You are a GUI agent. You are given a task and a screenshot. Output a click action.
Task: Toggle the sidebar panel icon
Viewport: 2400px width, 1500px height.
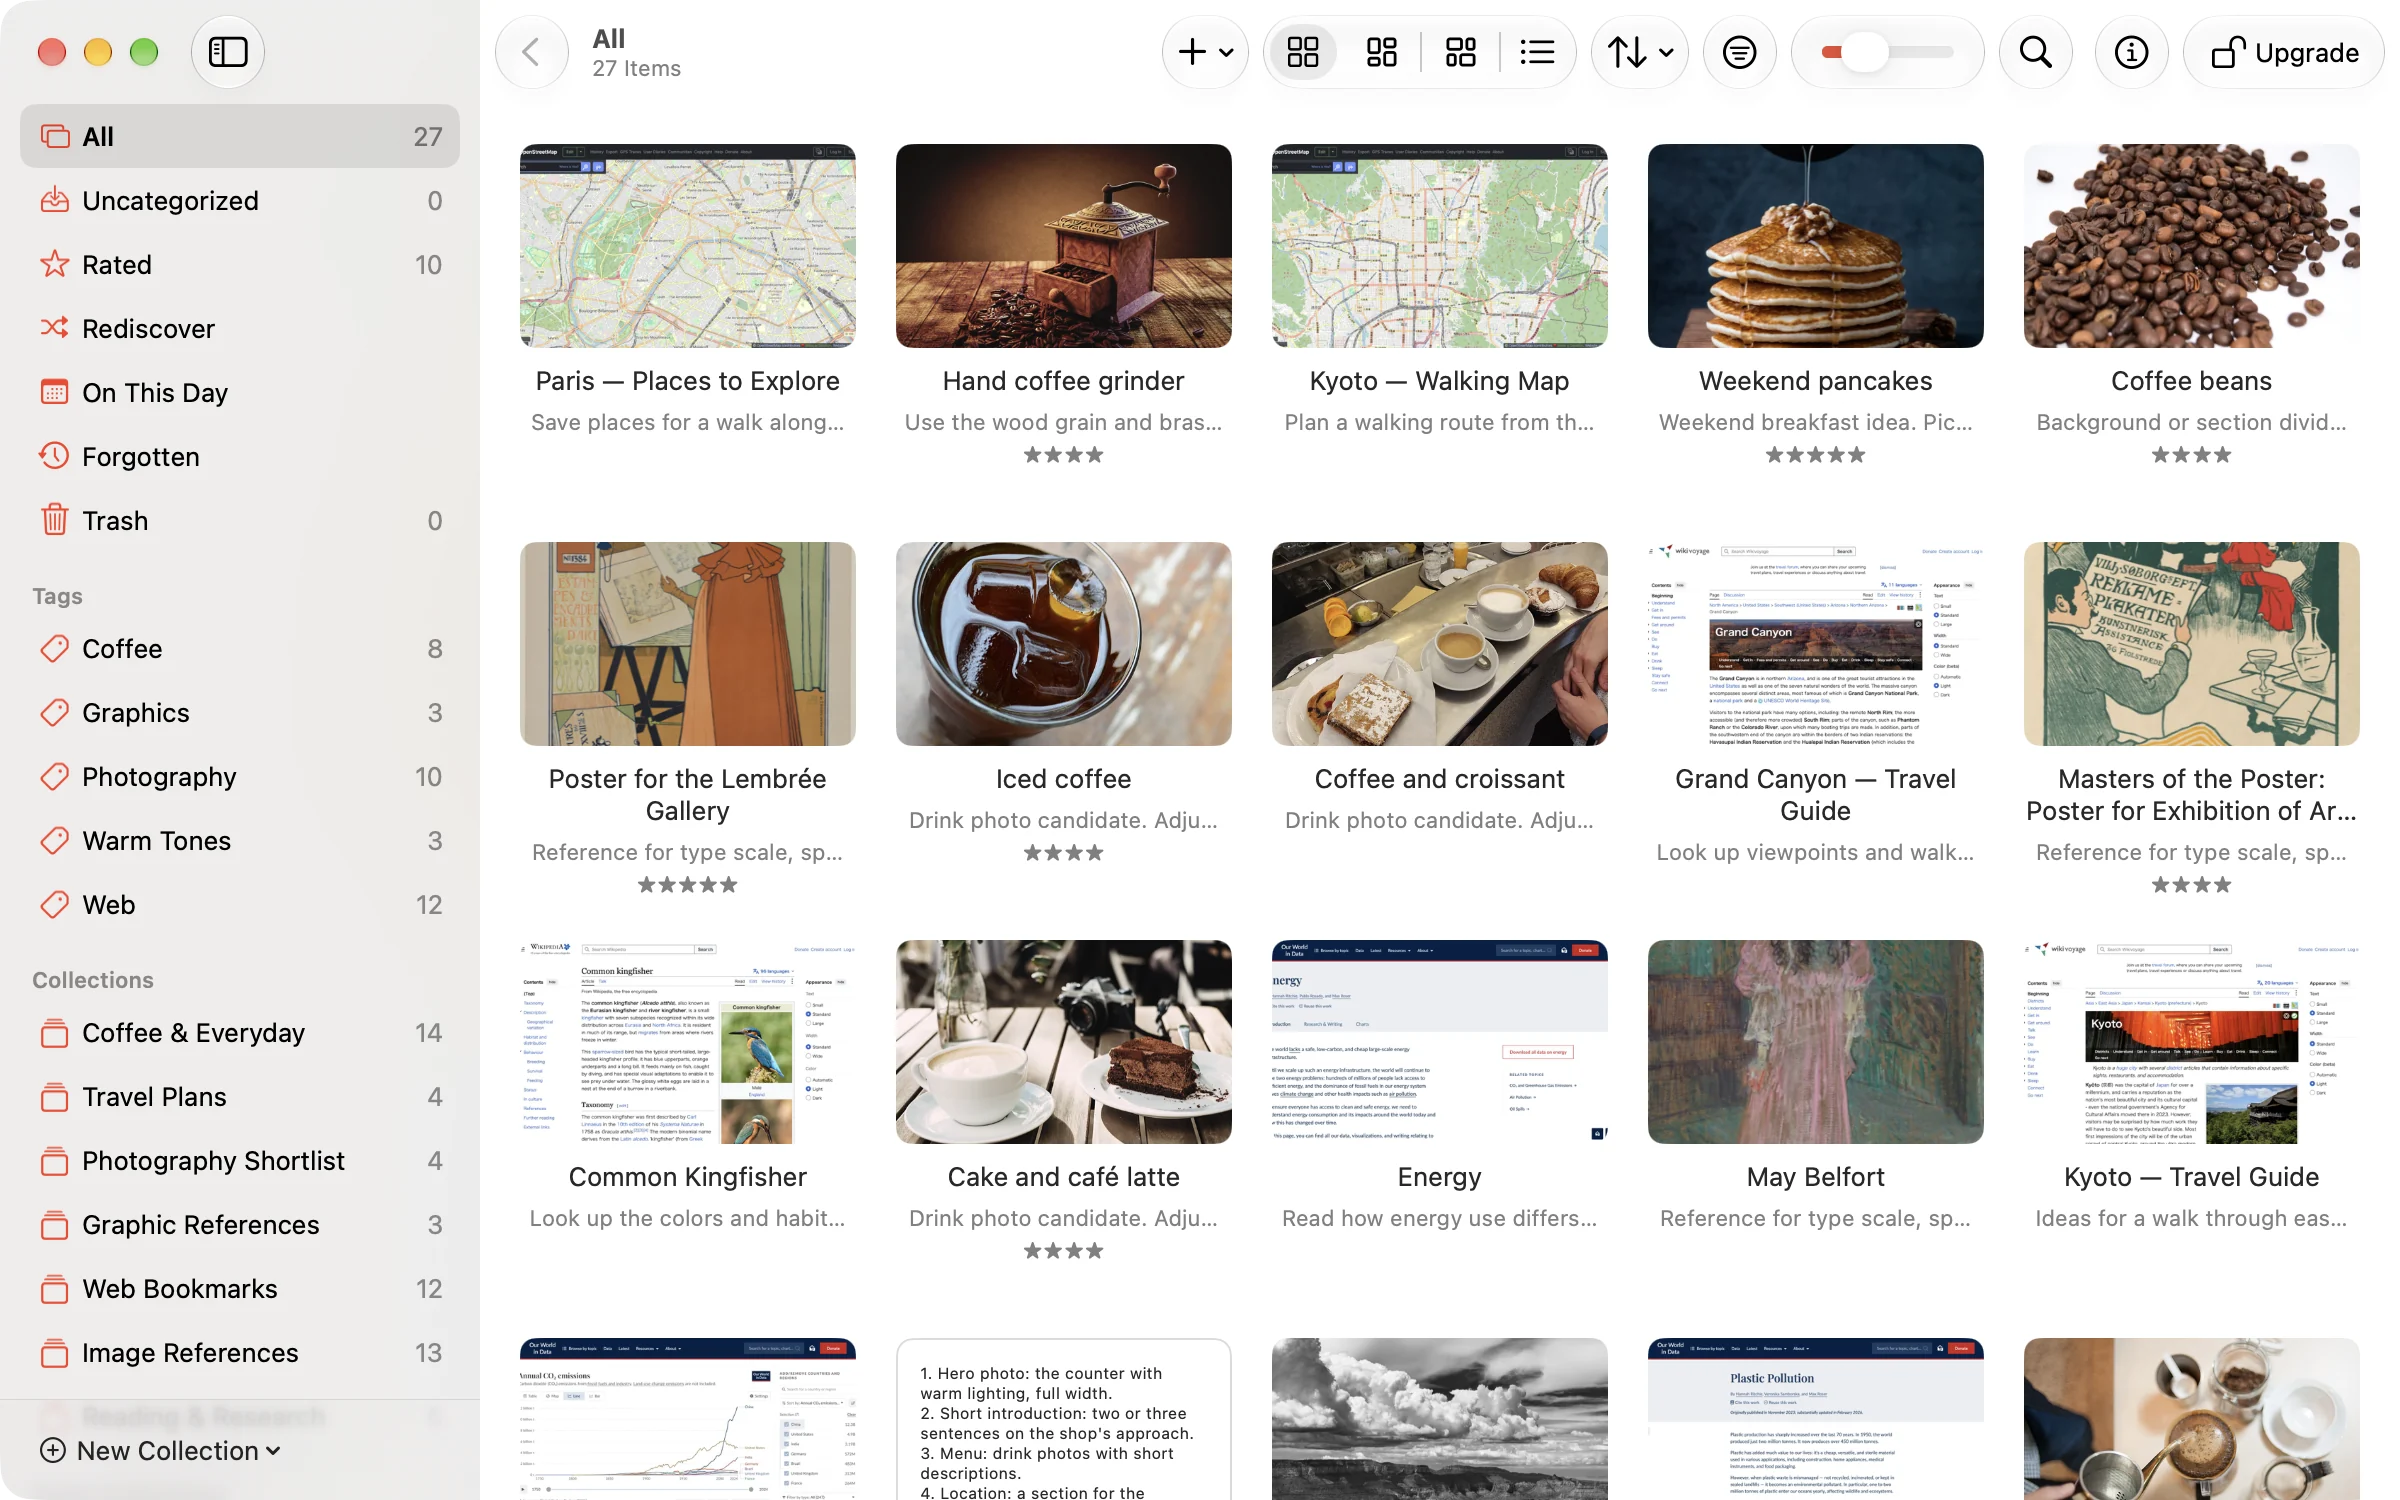tap(228, 52)
